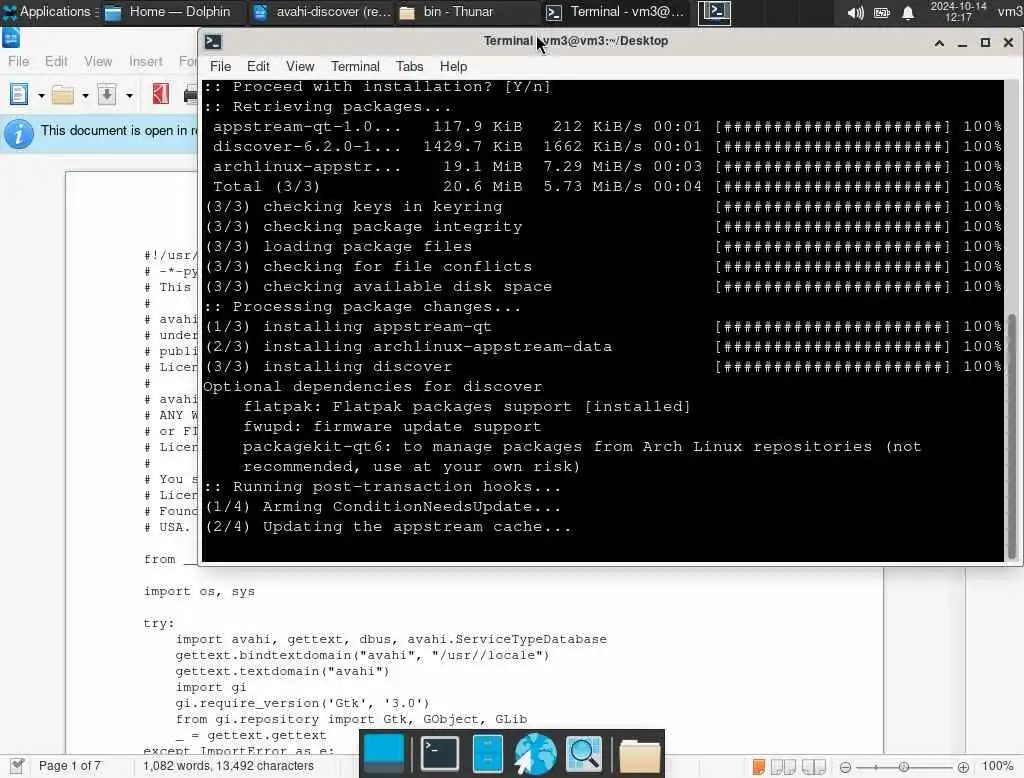Image resolution: width=1024 pixels, height=778 pixels.
Task: Click Show Desktop icon in dock
Action: (x=383, y=754)
